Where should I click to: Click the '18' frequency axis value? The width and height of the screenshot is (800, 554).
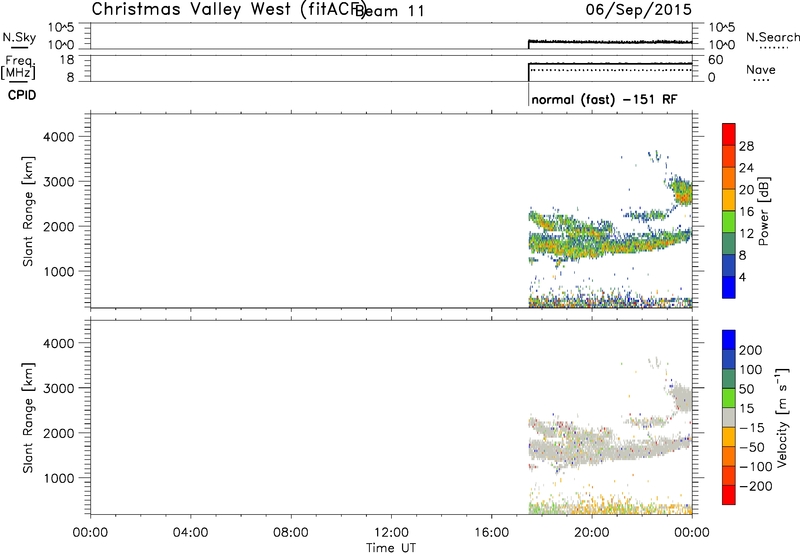(67, 60)
